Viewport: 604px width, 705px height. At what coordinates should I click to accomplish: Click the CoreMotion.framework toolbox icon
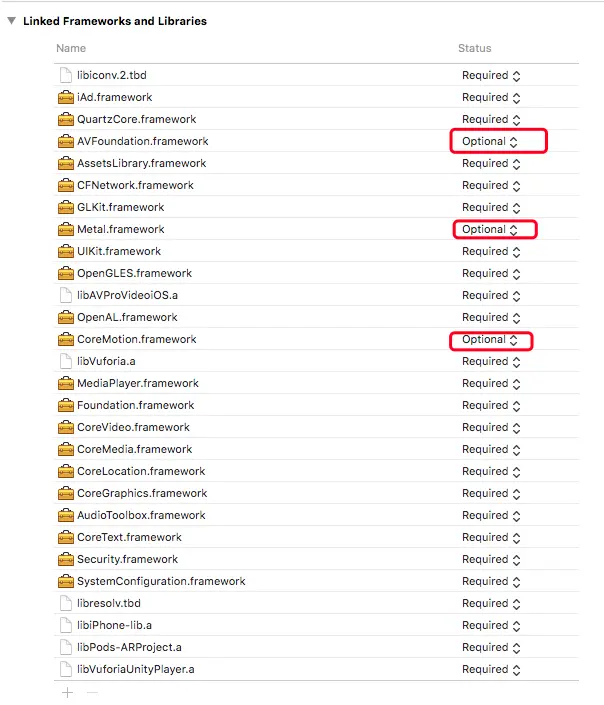tap(66, 339)
